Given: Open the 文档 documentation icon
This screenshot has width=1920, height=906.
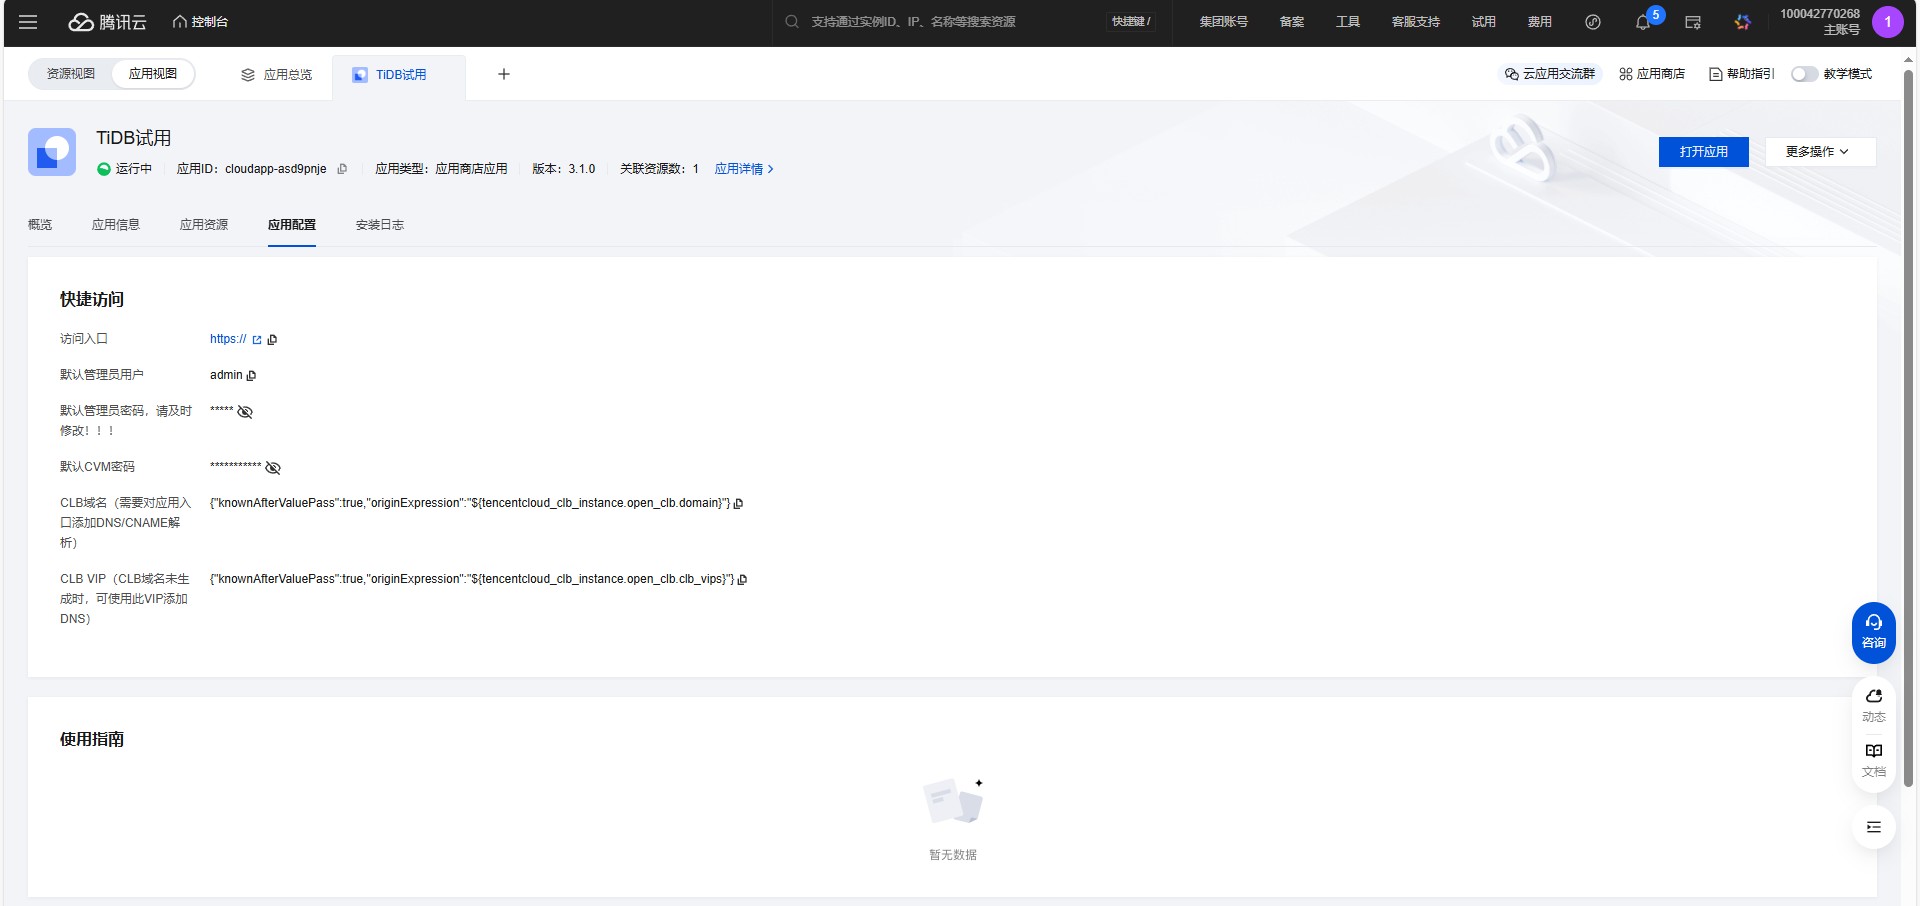Looking at the screenshot, I should tap(1873, 759).
